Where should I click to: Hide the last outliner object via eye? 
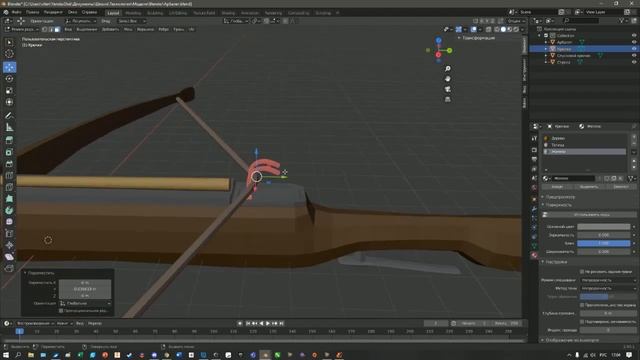click(634, 62)
